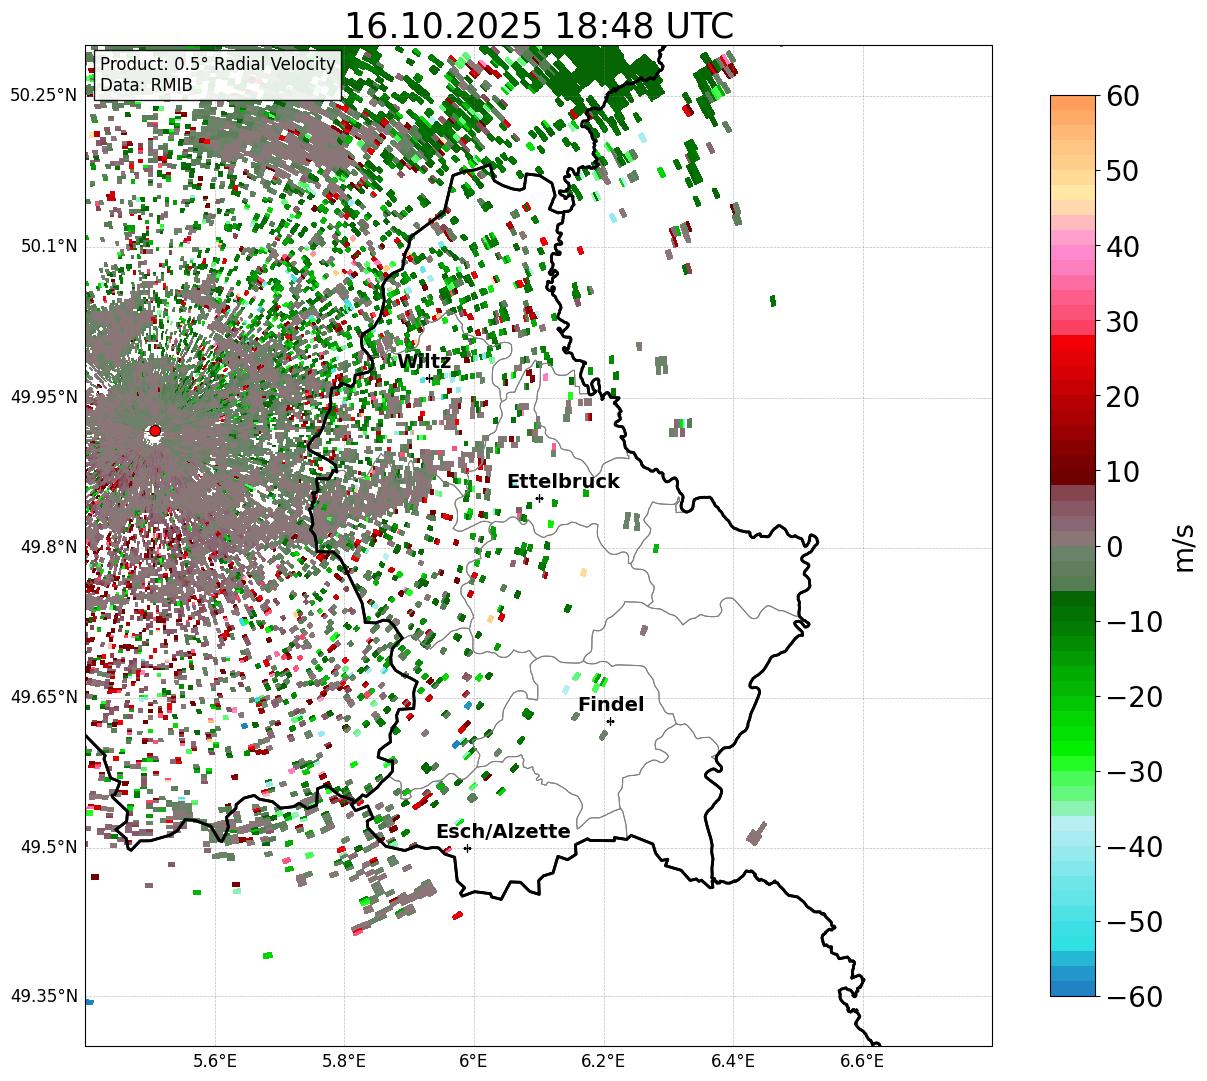Click the 49.35°N latitude tick label
Viewport: 1207px width, 1081px height.
click(44, 996)
